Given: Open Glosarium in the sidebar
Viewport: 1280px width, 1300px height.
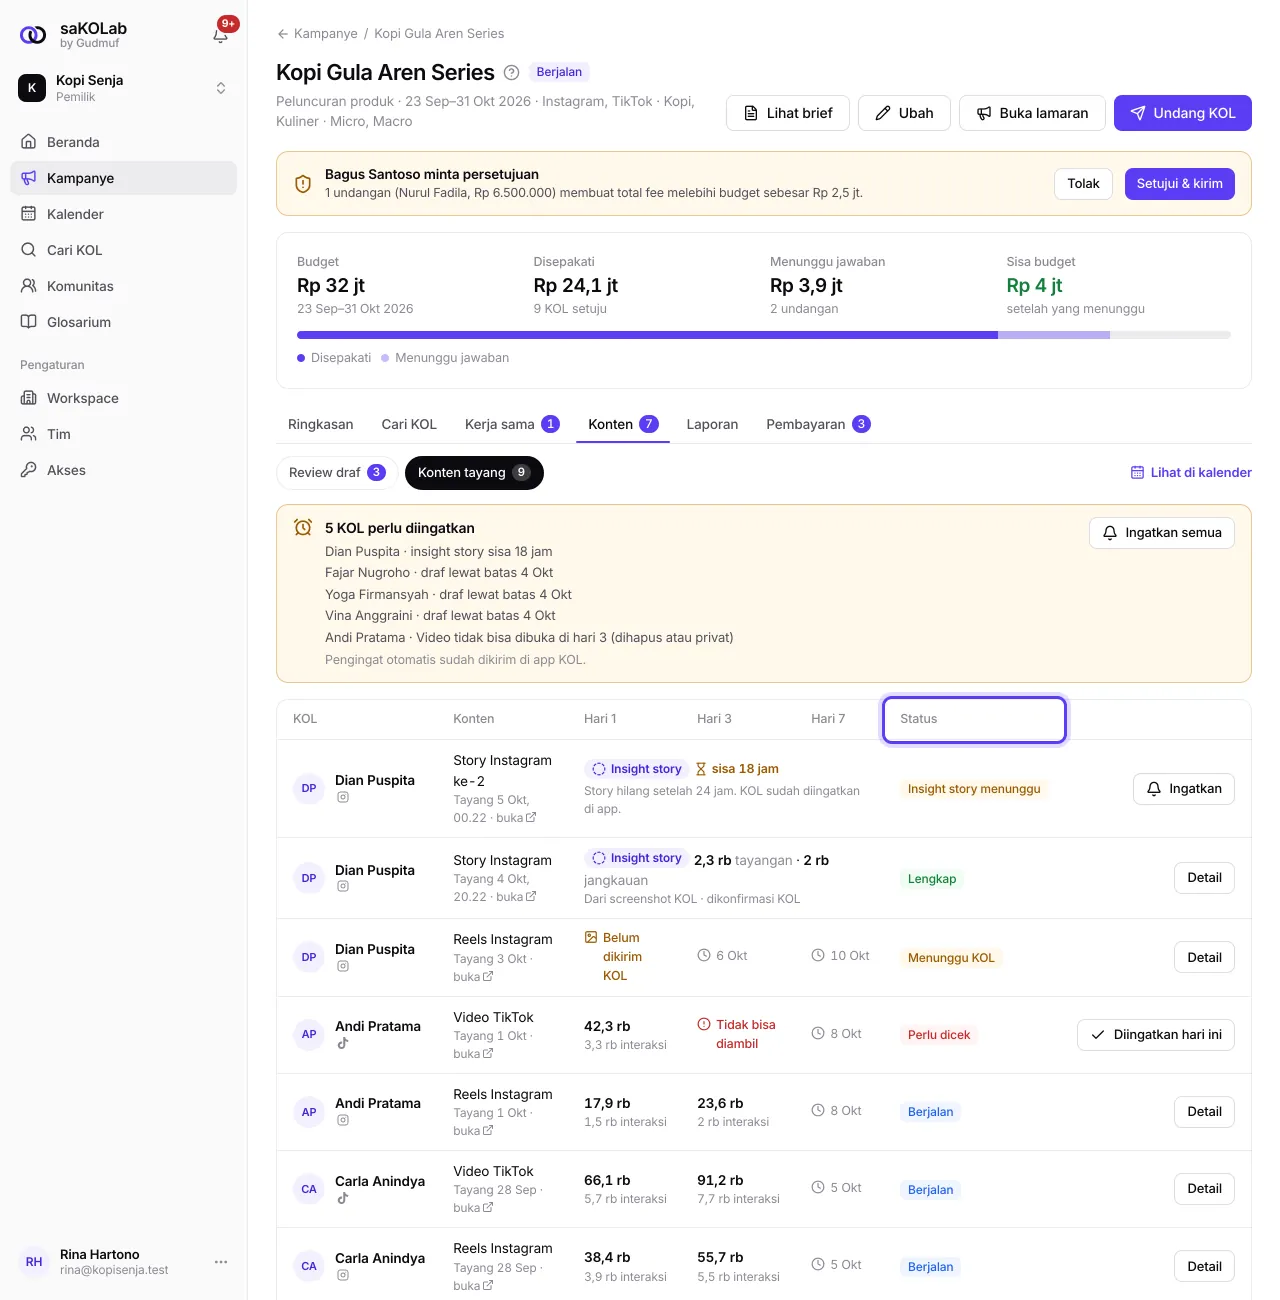Looking at the screenshot, I should pyautogui.click(x=123, y=322).
